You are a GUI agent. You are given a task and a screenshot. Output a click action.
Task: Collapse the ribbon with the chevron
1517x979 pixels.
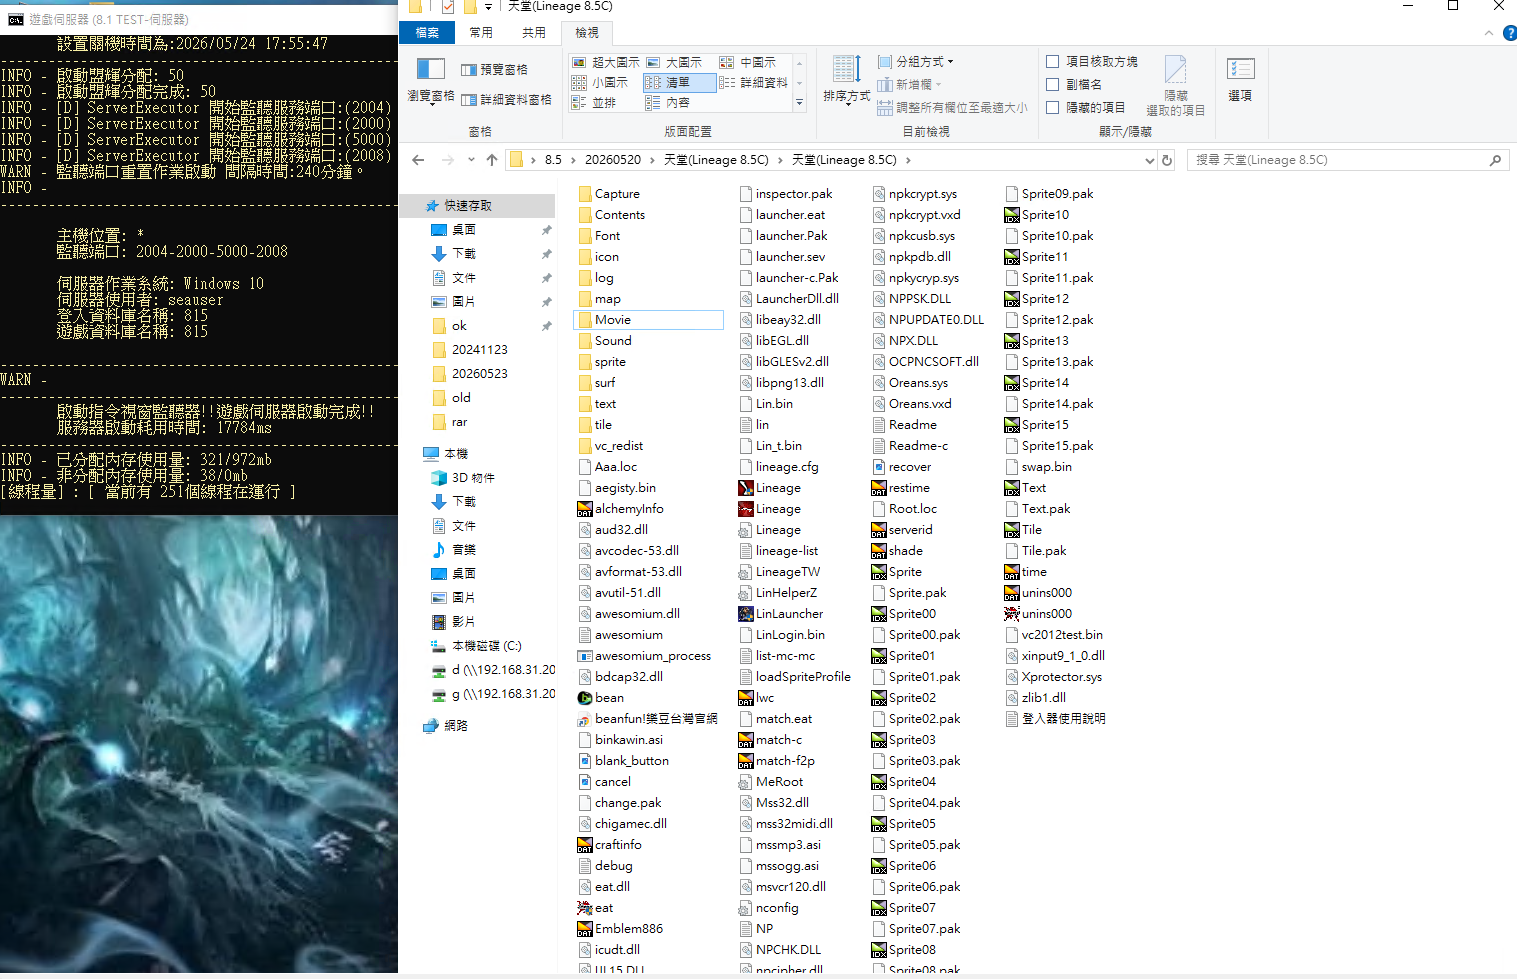tap(1489, 33)
